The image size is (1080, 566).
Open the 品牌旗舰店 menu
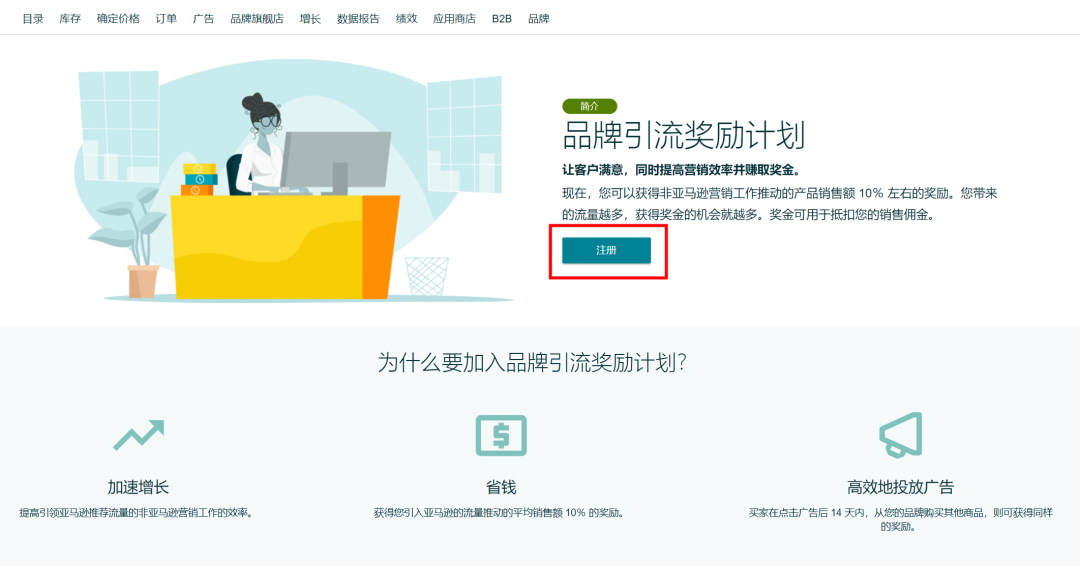(x=257, y=19)
